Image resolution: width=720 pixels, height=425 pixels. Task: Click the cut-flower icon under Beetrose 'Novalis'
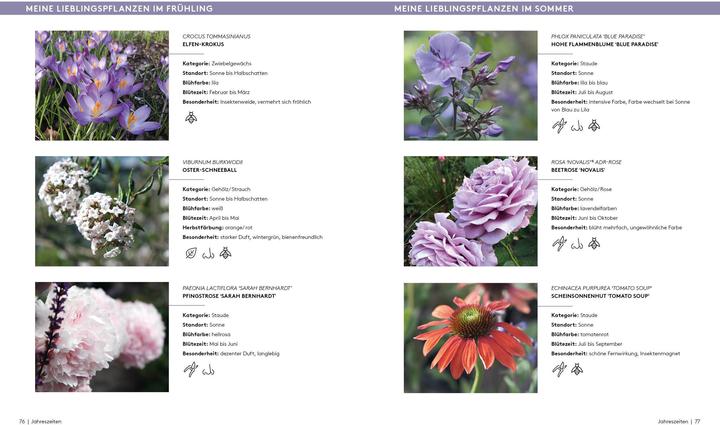click(x=559, y=243)
